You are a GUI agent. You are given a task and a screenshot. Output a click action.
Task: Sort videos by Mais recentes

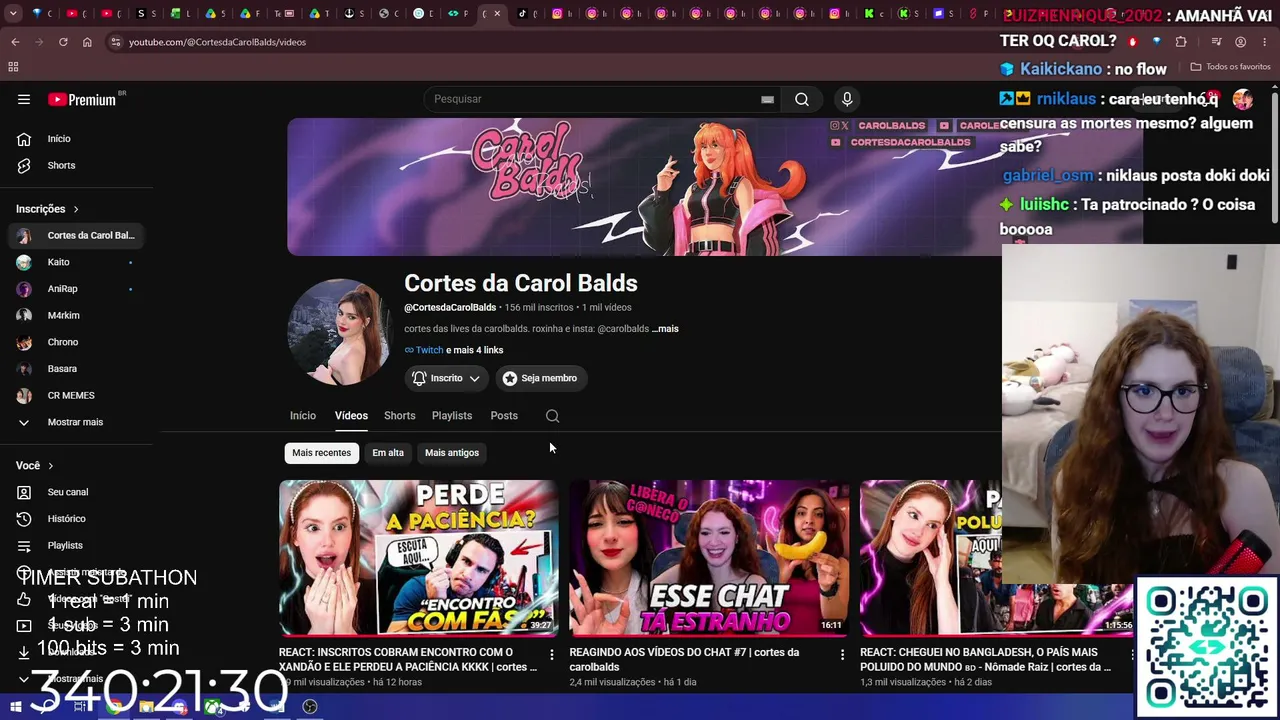[x=321, y=453]
